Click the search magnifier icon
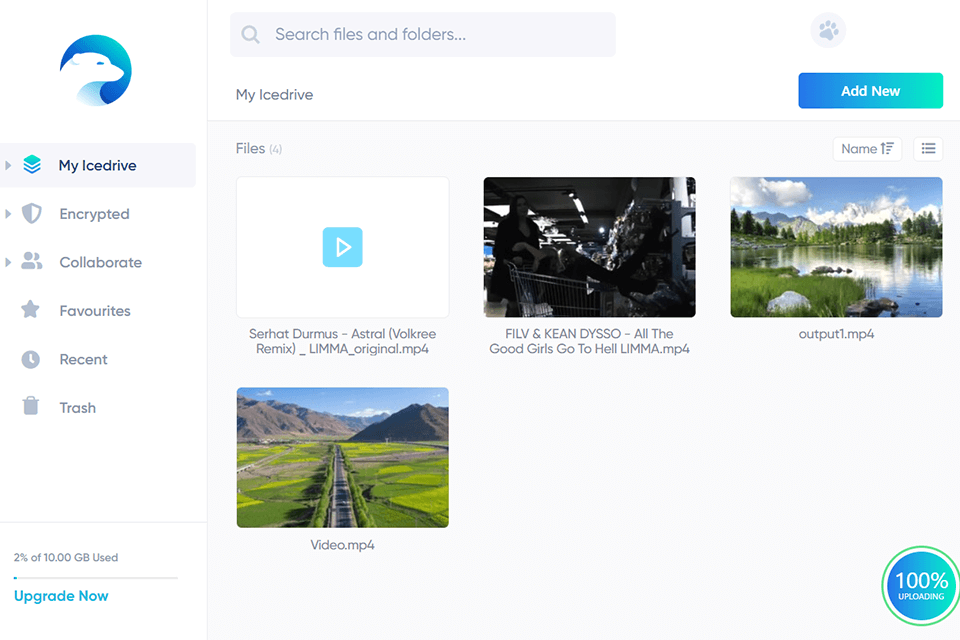This screenshot has width=960, height=640. pos(250,34)
